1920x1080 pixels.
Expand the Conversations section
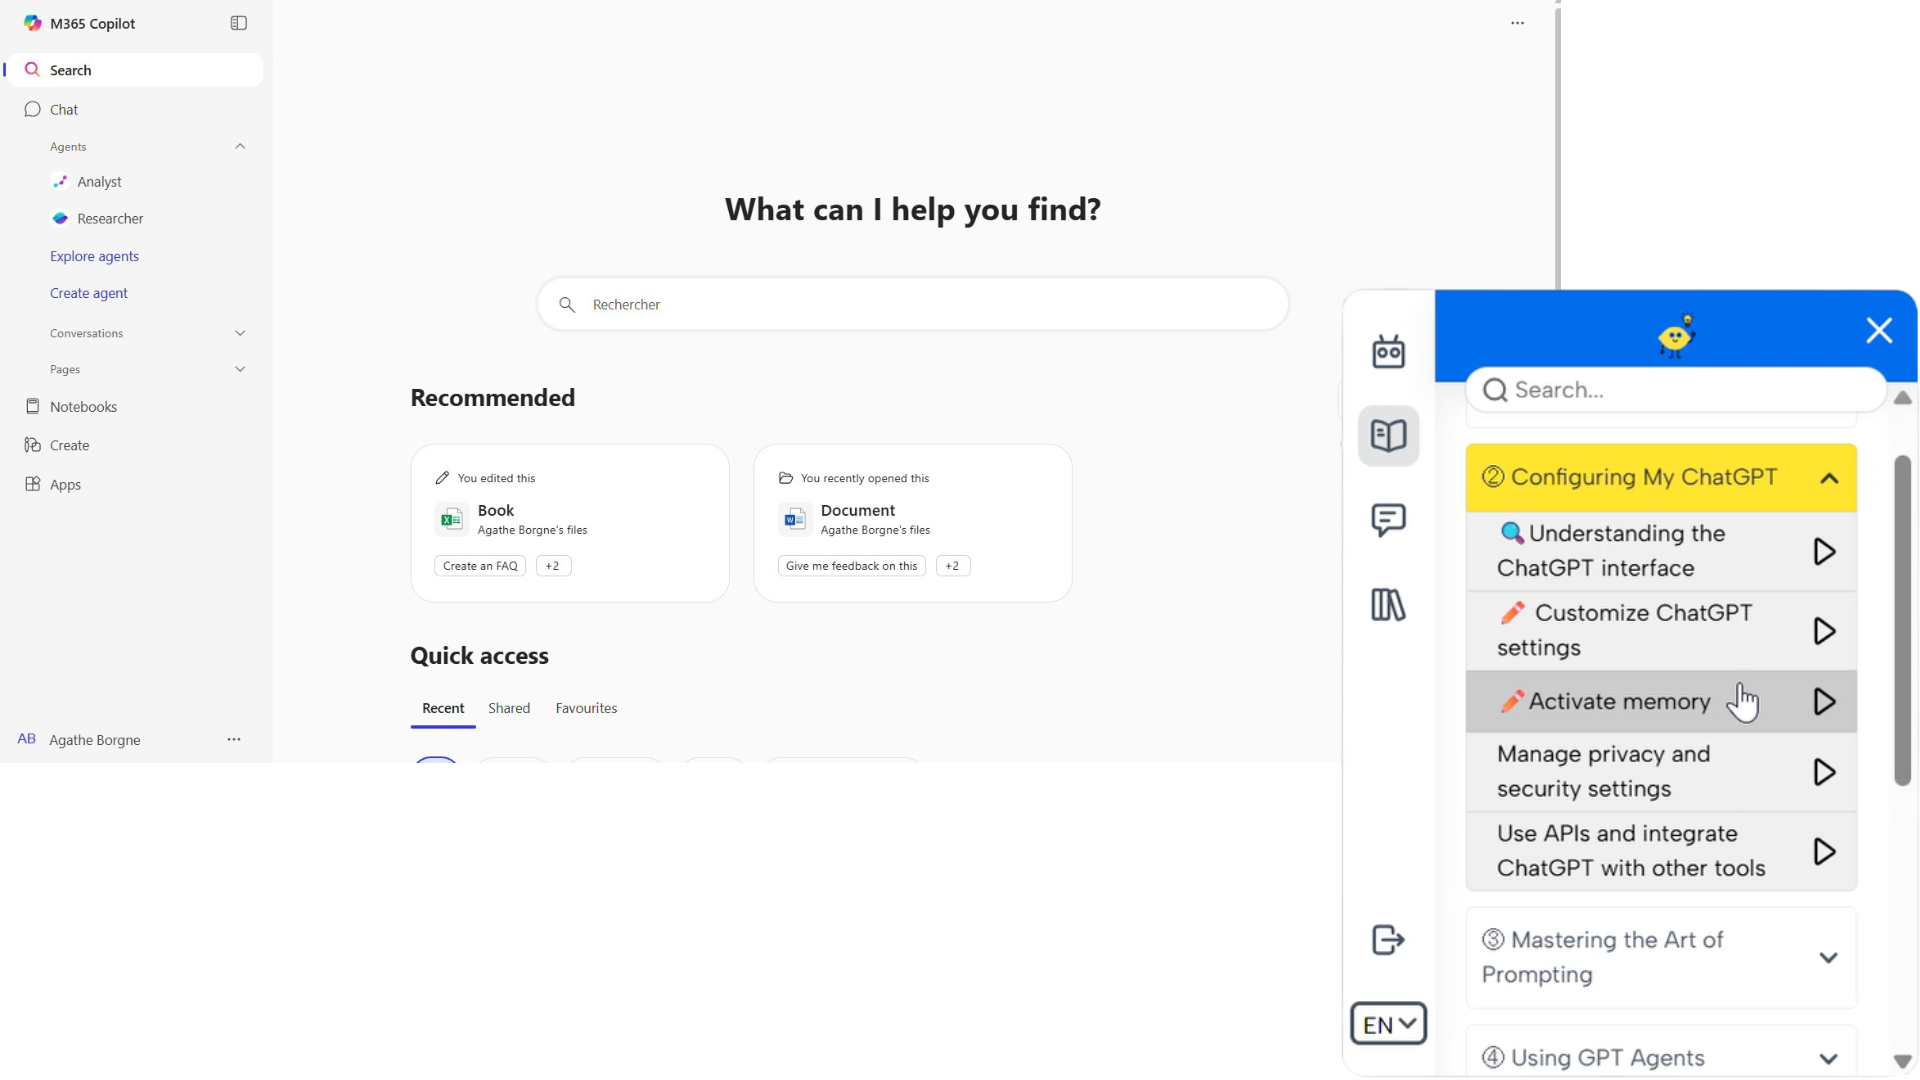(x=240, y=333)
